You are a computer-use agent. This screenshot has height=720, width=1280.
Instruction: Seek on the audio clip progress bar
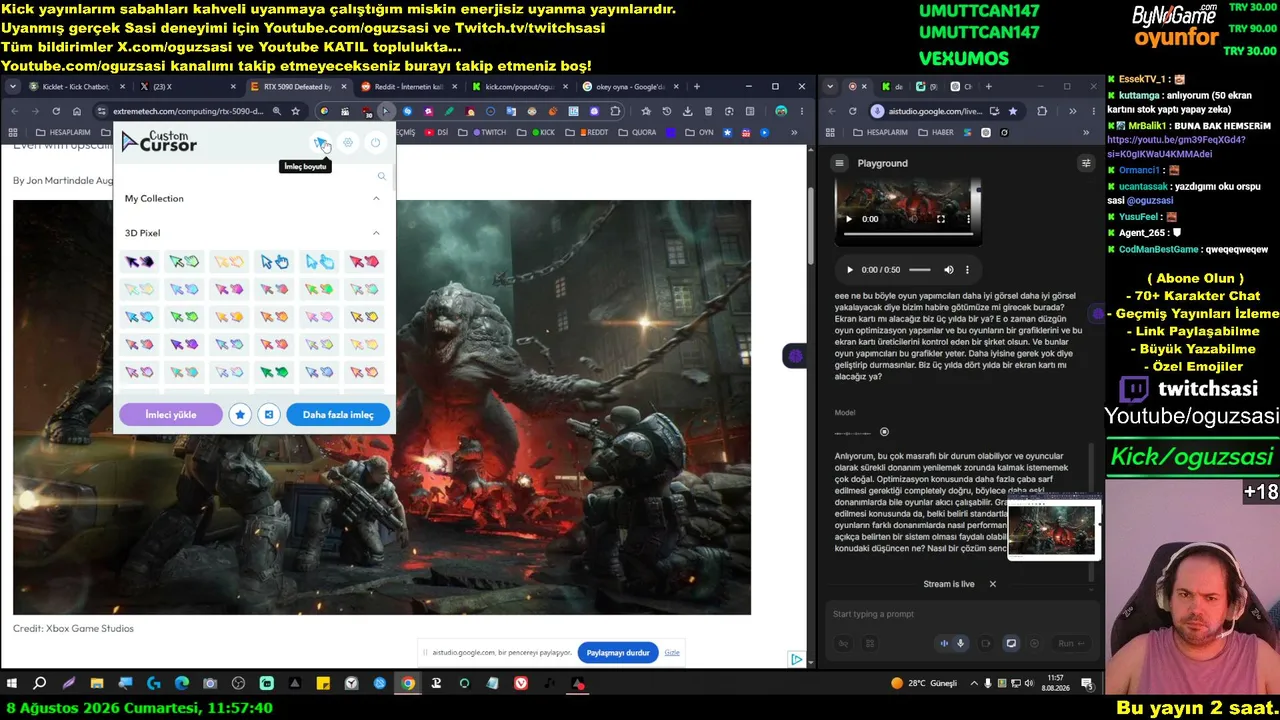920,270
